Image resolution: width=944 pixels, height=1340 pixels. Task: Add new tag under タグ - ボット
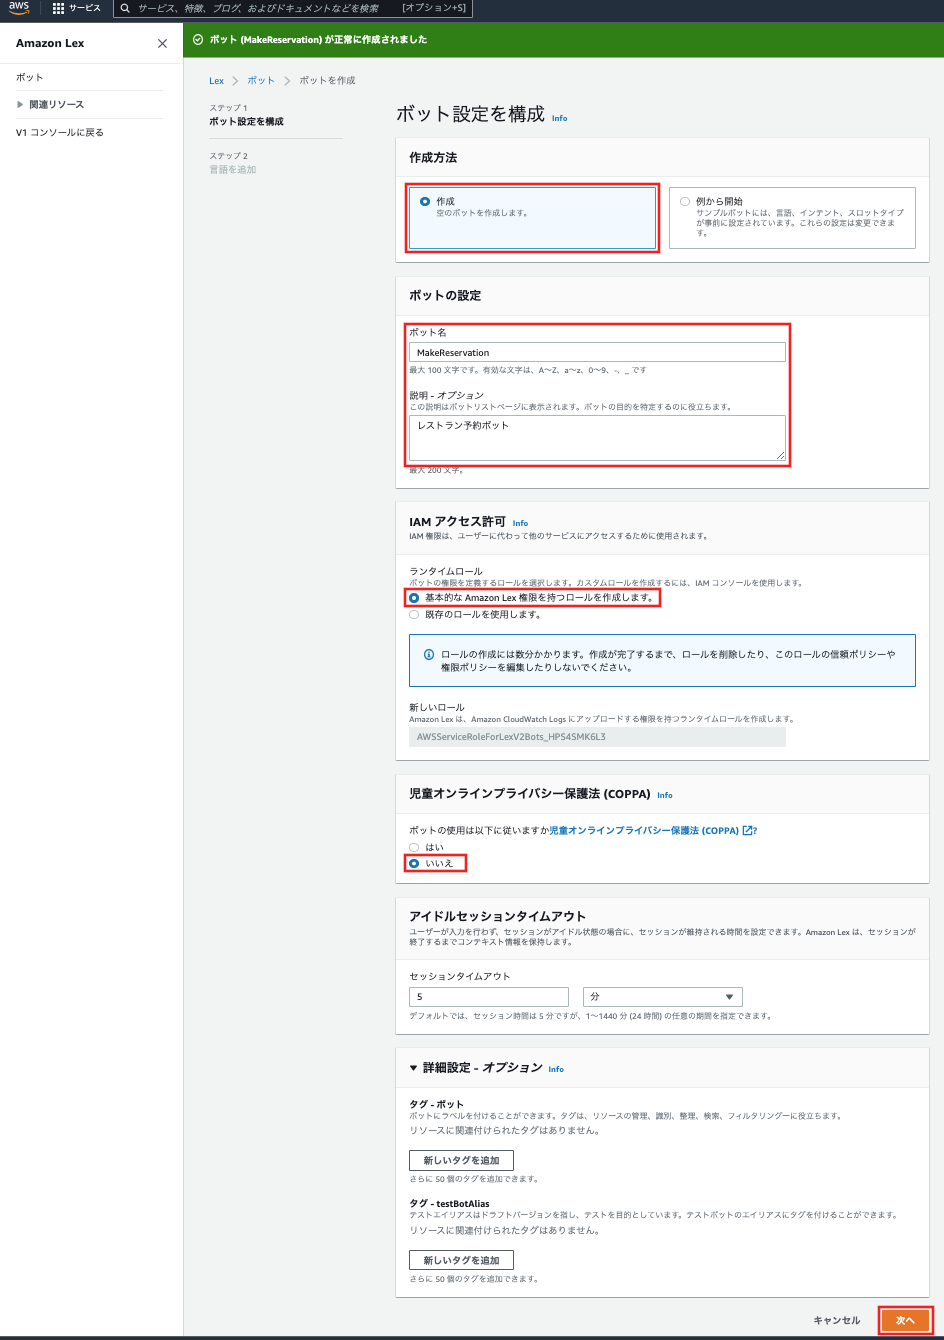[x=461, y=1160]
